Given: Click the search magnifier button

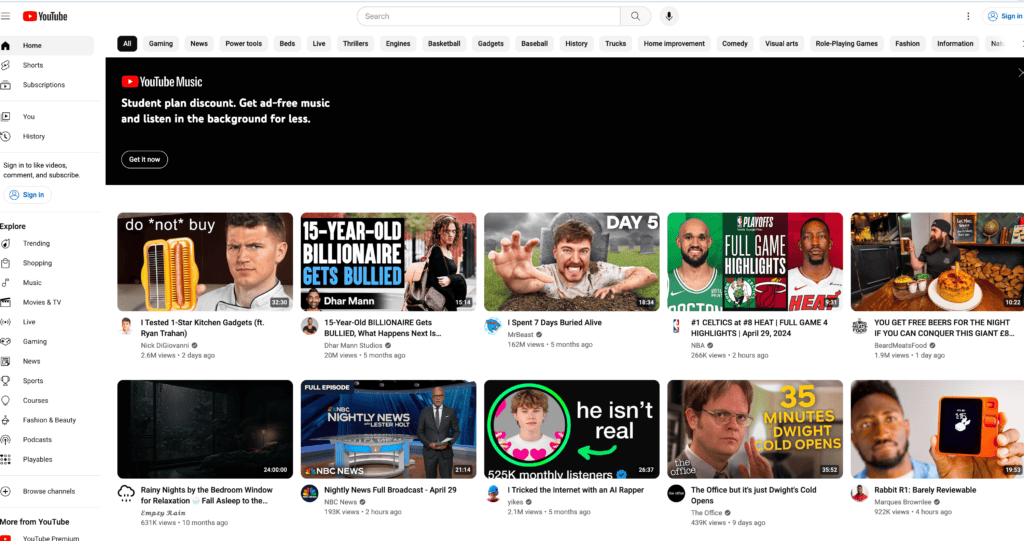Looking at the screenshot, I should [635, 16].
